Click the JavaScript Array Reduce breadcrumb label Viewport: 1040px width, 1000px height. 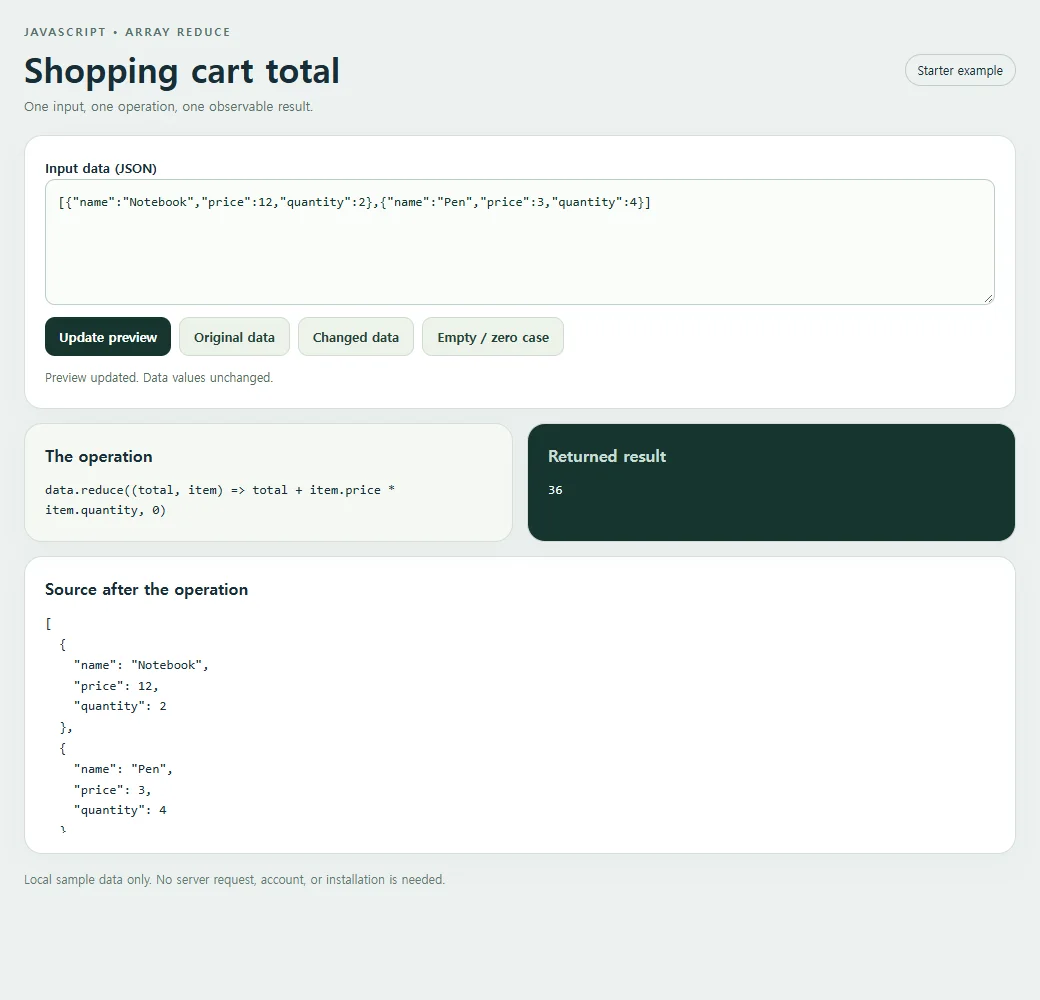tap(127, 32)
